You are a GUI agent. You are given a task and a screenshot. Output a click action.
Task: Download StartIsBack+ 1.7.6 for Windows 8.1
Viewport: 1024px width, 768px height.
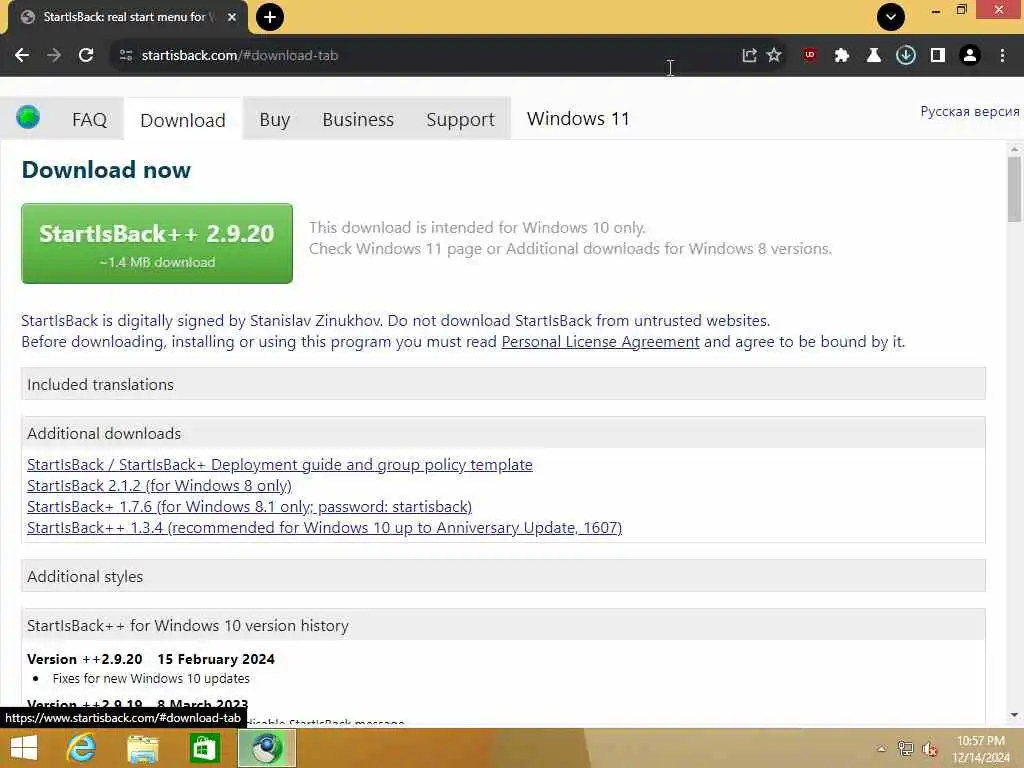249,506
